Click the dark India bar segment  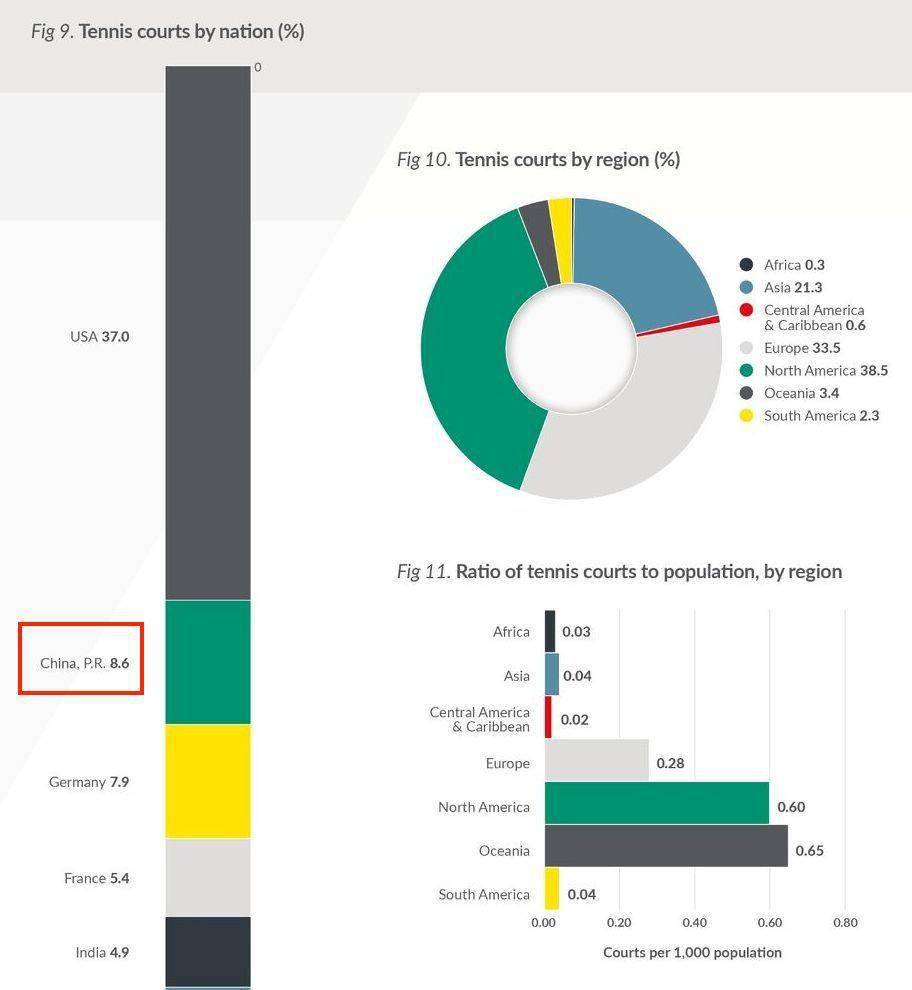(208, 952)
